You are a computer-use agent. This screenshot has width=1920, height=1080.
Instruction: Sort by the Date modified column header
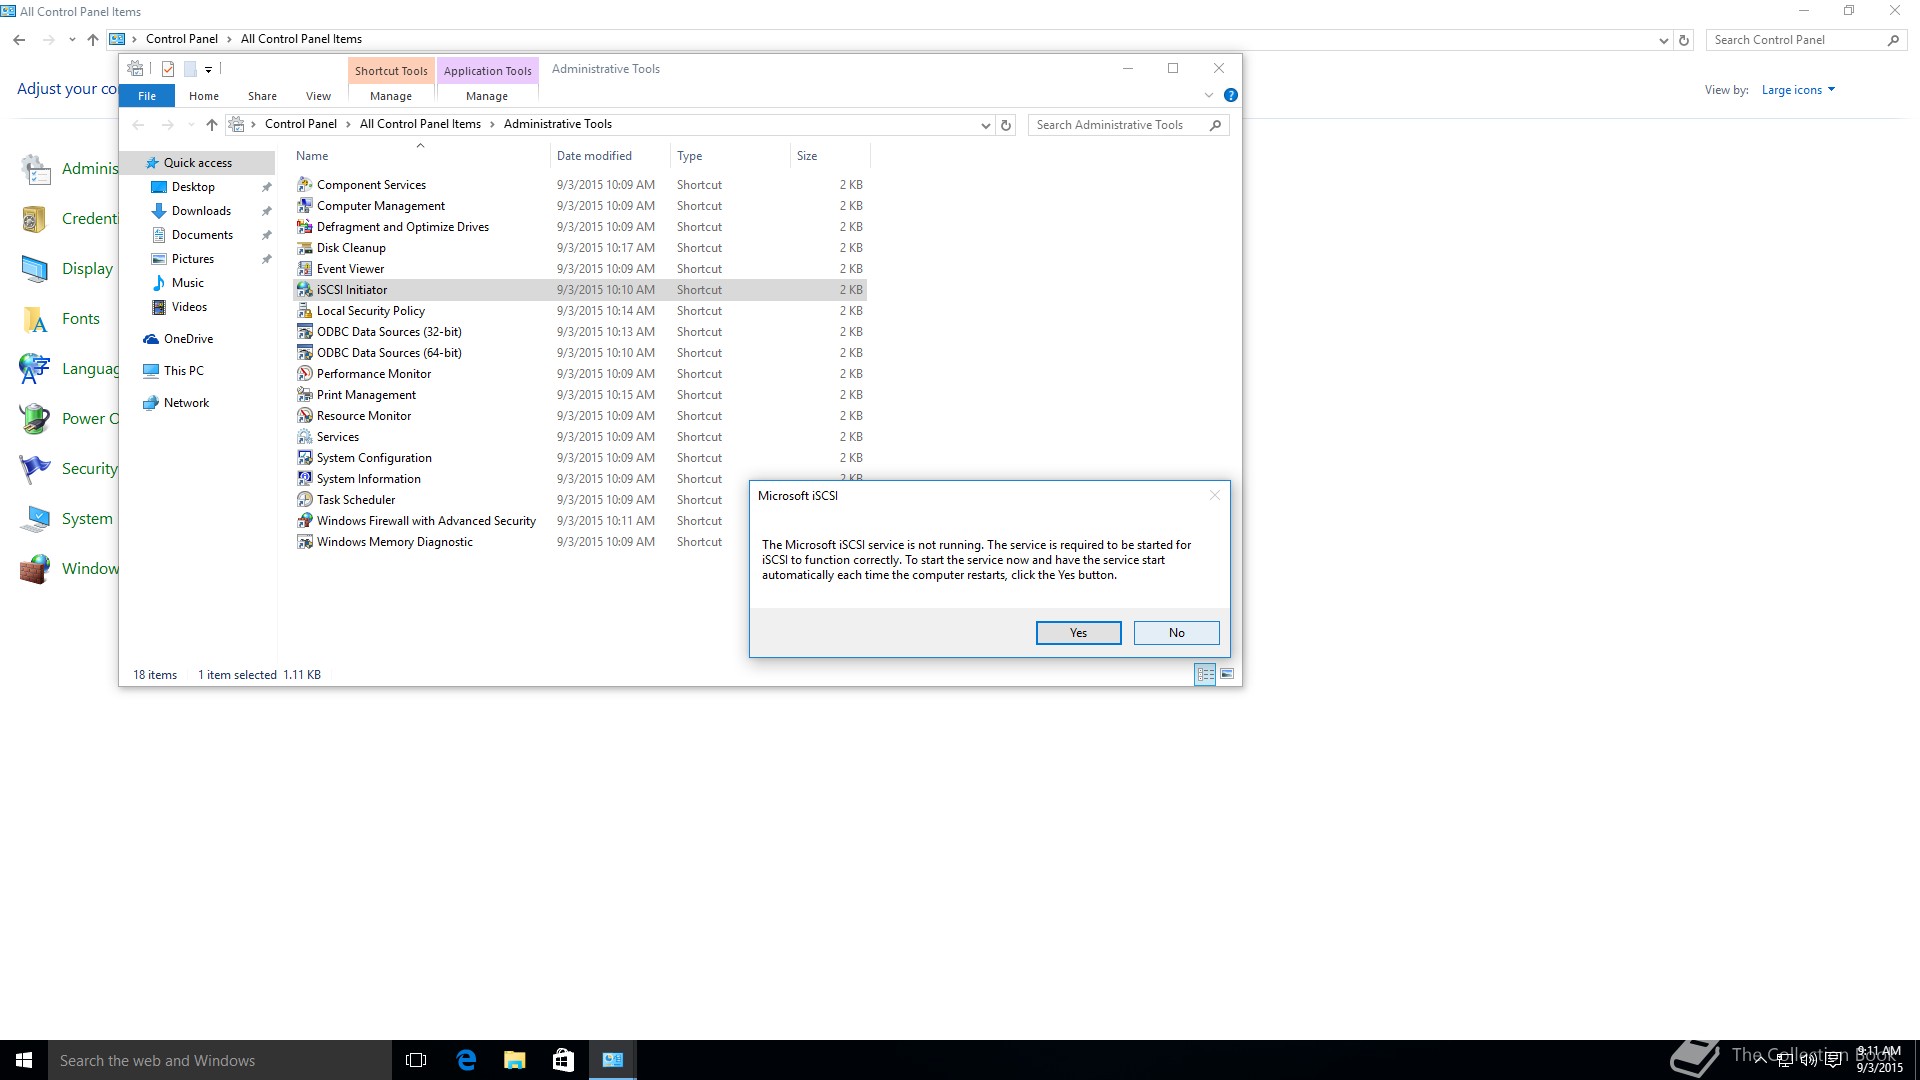click(610, 156)
